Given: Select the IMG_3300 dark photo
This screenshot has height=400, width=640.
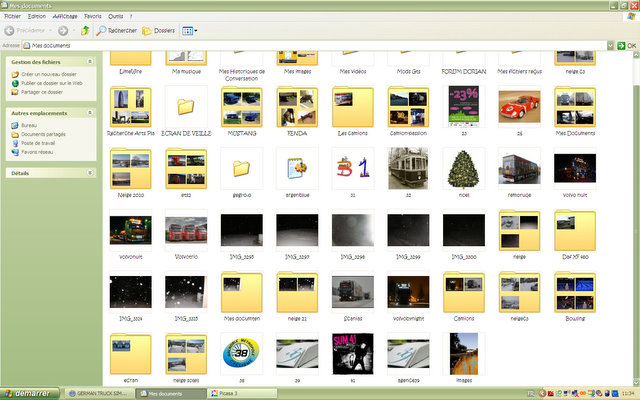Looking at the screenshot, I should tap(464, 230).
